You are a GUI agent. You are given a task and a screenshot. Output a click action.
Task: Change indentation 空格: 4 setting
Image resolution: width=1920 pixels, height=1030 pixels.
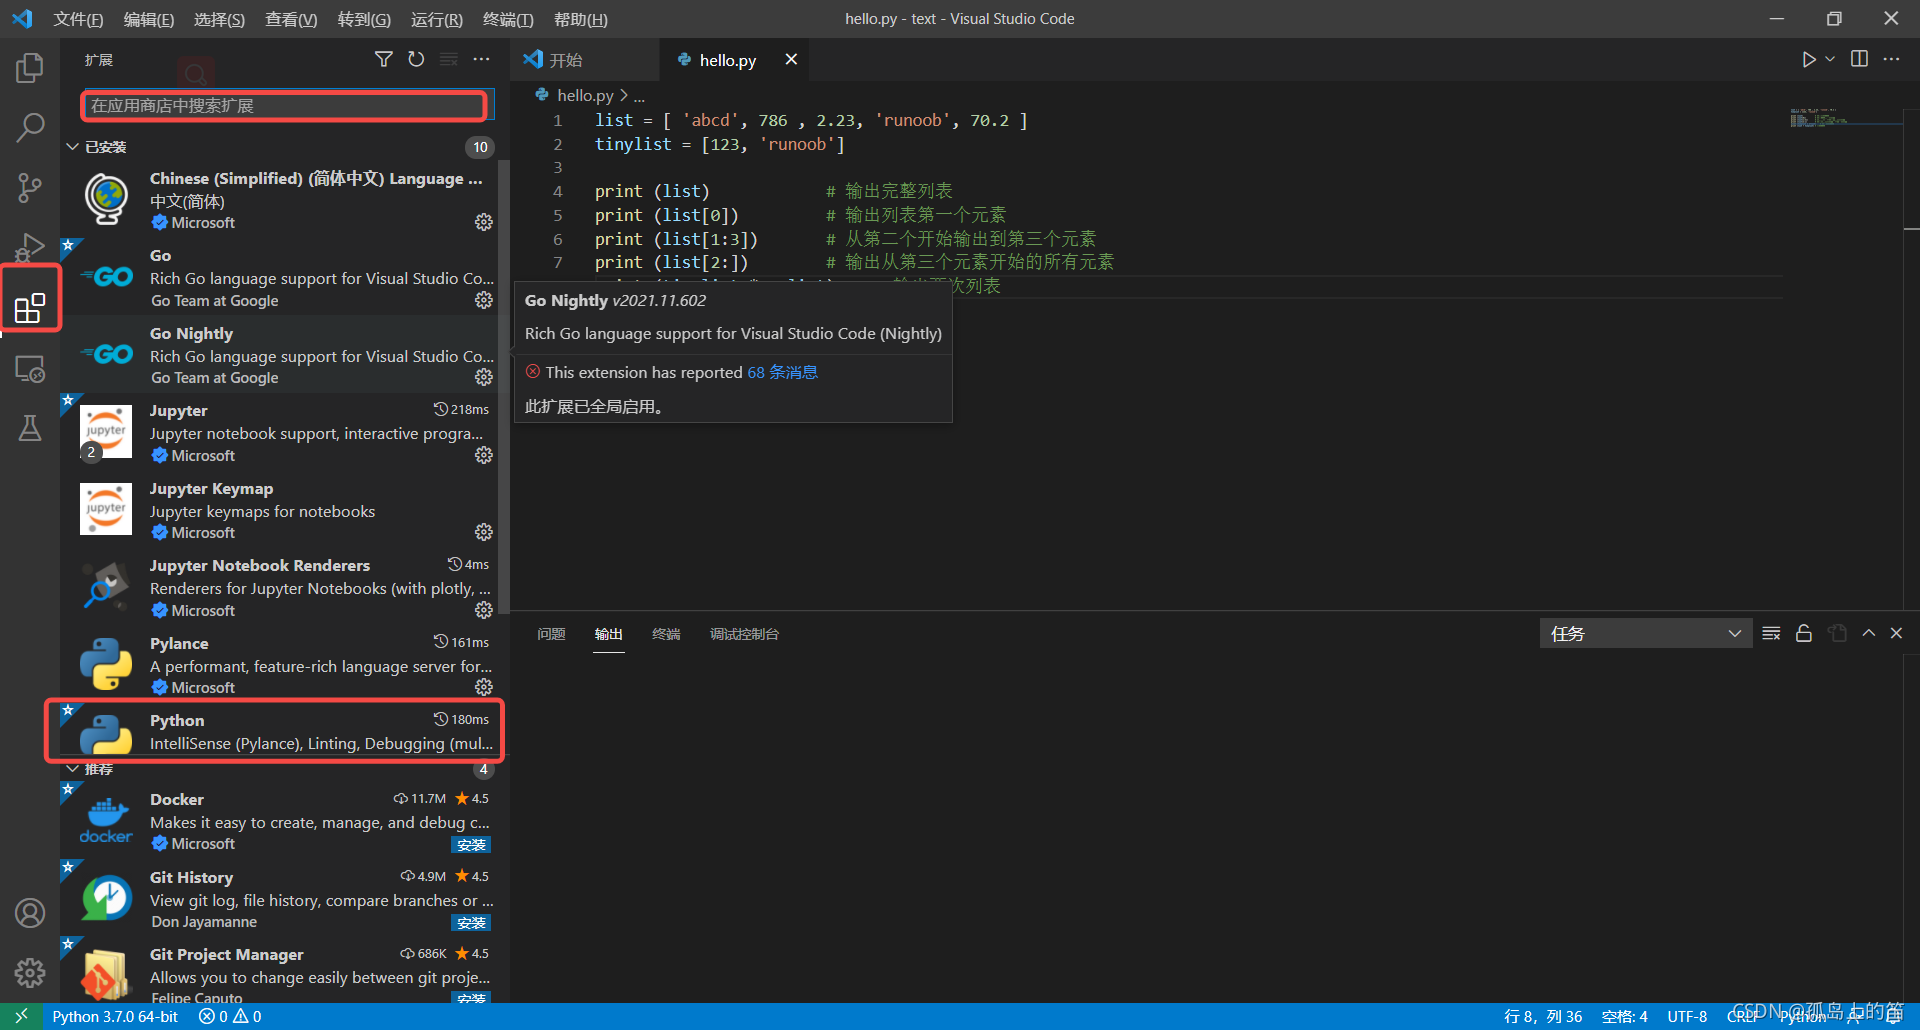point(1624,1016)
